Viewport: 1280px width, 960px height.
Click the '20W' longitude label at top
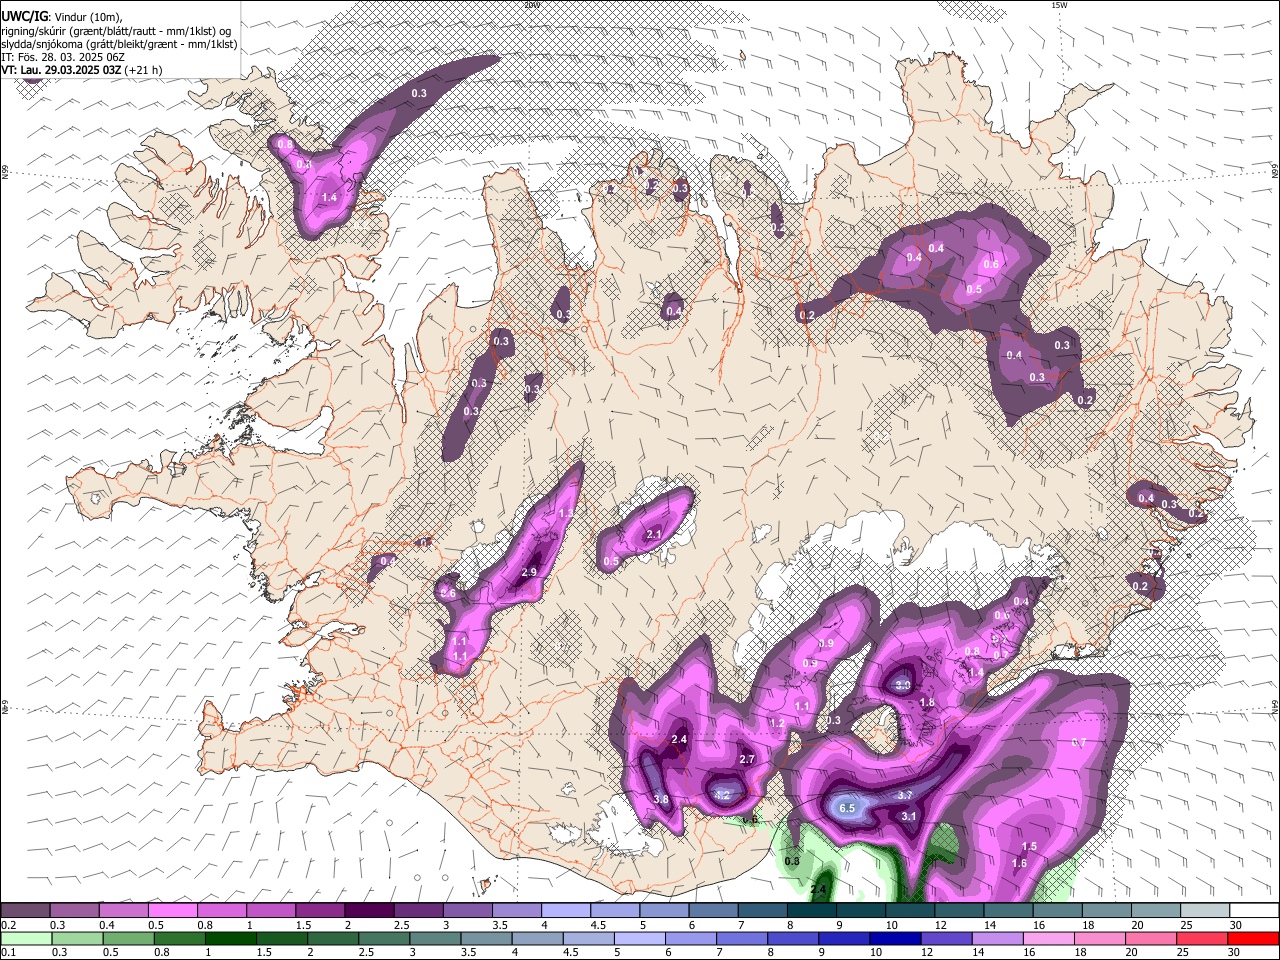point(531,5)
